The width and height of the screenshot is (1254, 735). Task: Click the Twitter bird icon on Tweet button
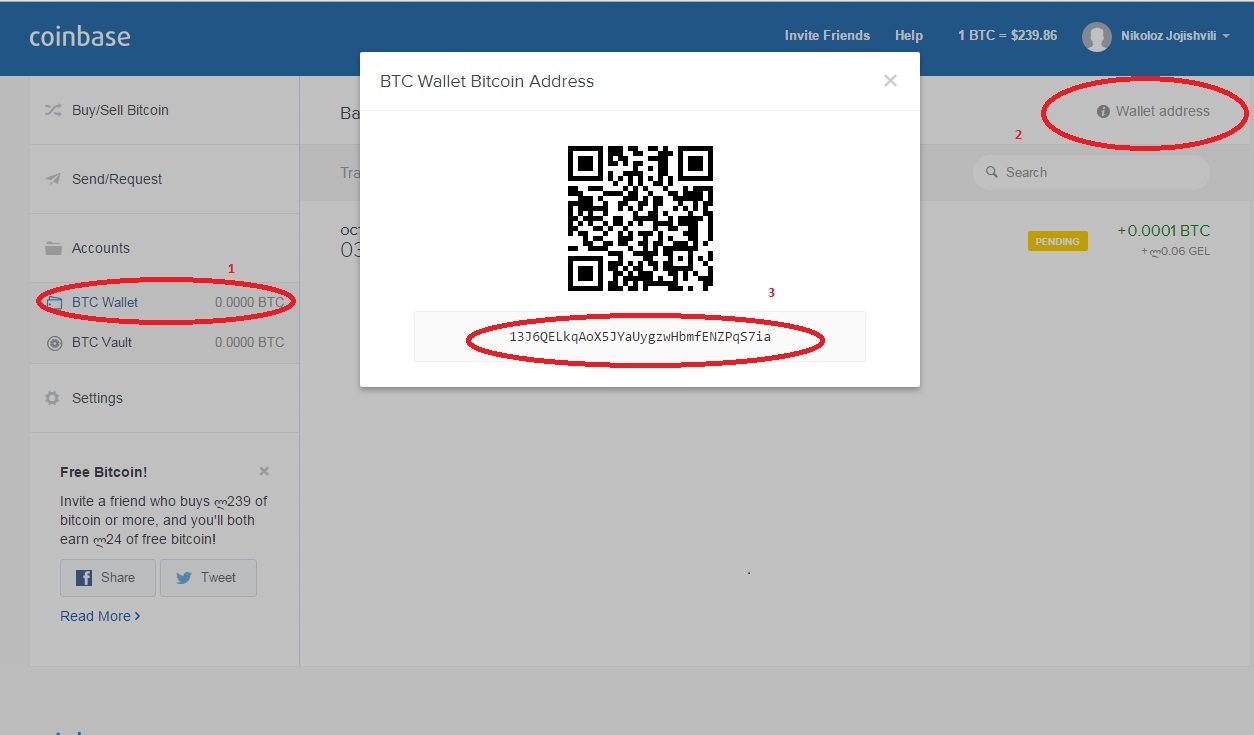click(183, 577)
